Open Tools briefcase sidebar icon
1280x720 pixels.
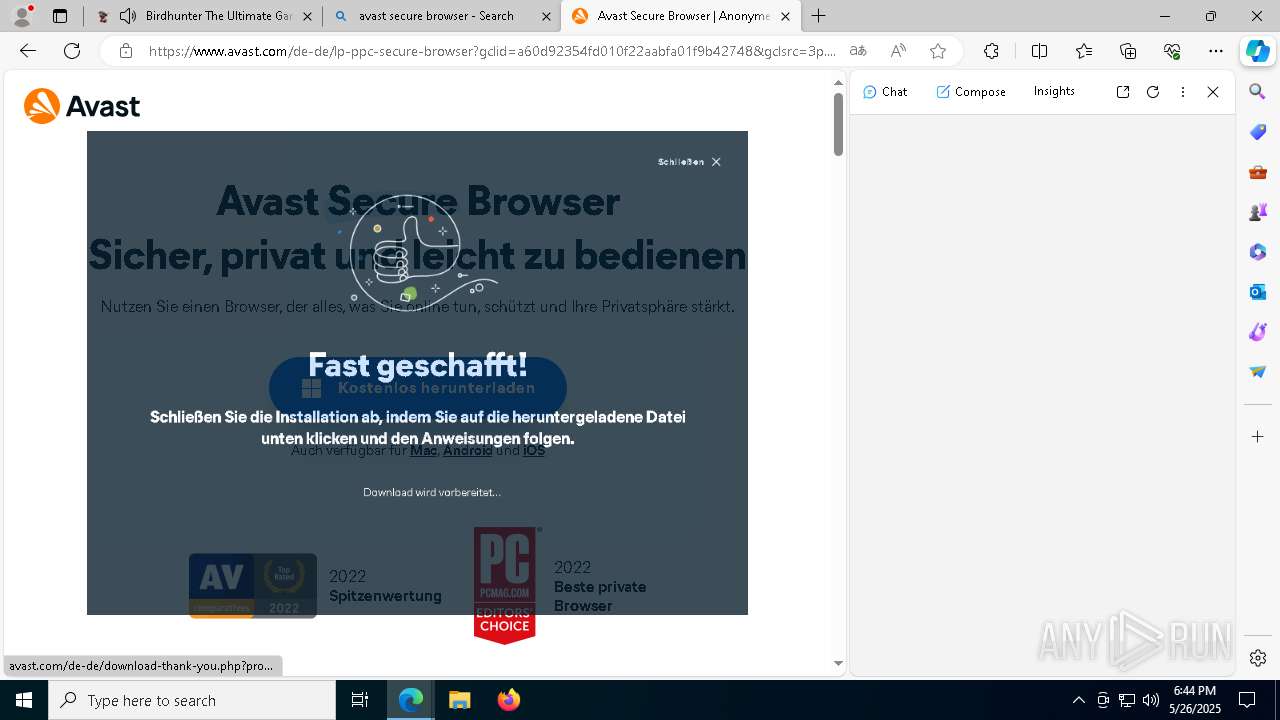1258,172
